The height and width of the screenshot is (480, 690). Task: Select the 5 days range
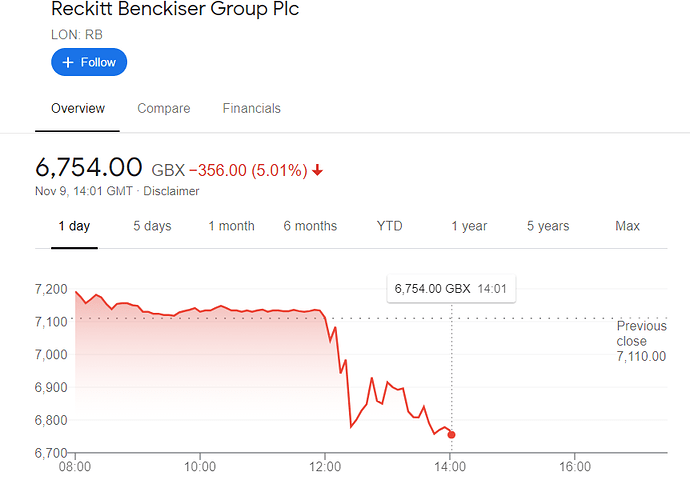coord(152,226)
